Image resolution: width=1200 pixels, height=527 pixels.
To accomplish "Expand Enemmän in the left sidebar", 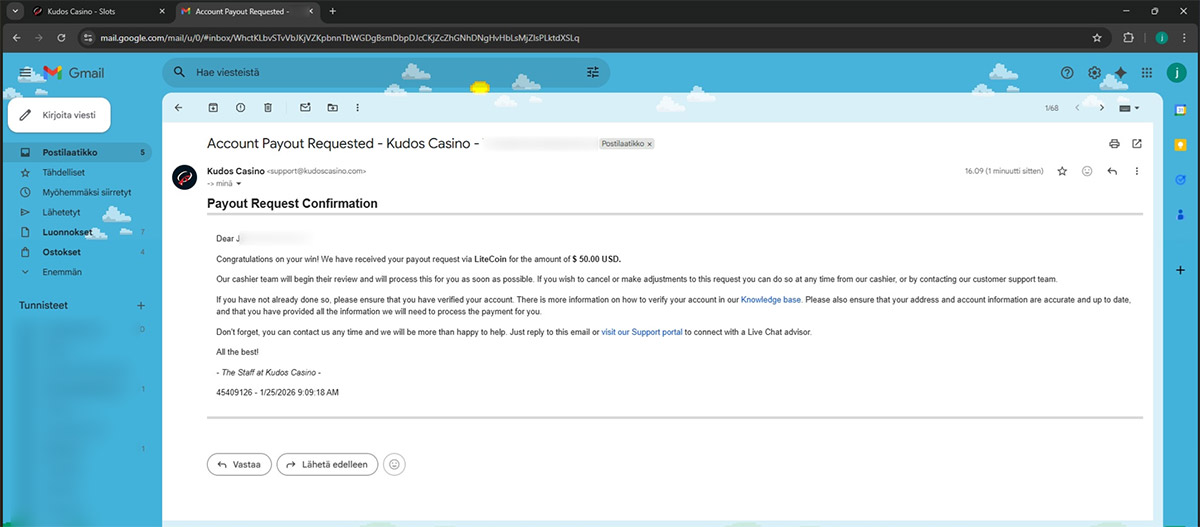I will click(x=62, y=272).
